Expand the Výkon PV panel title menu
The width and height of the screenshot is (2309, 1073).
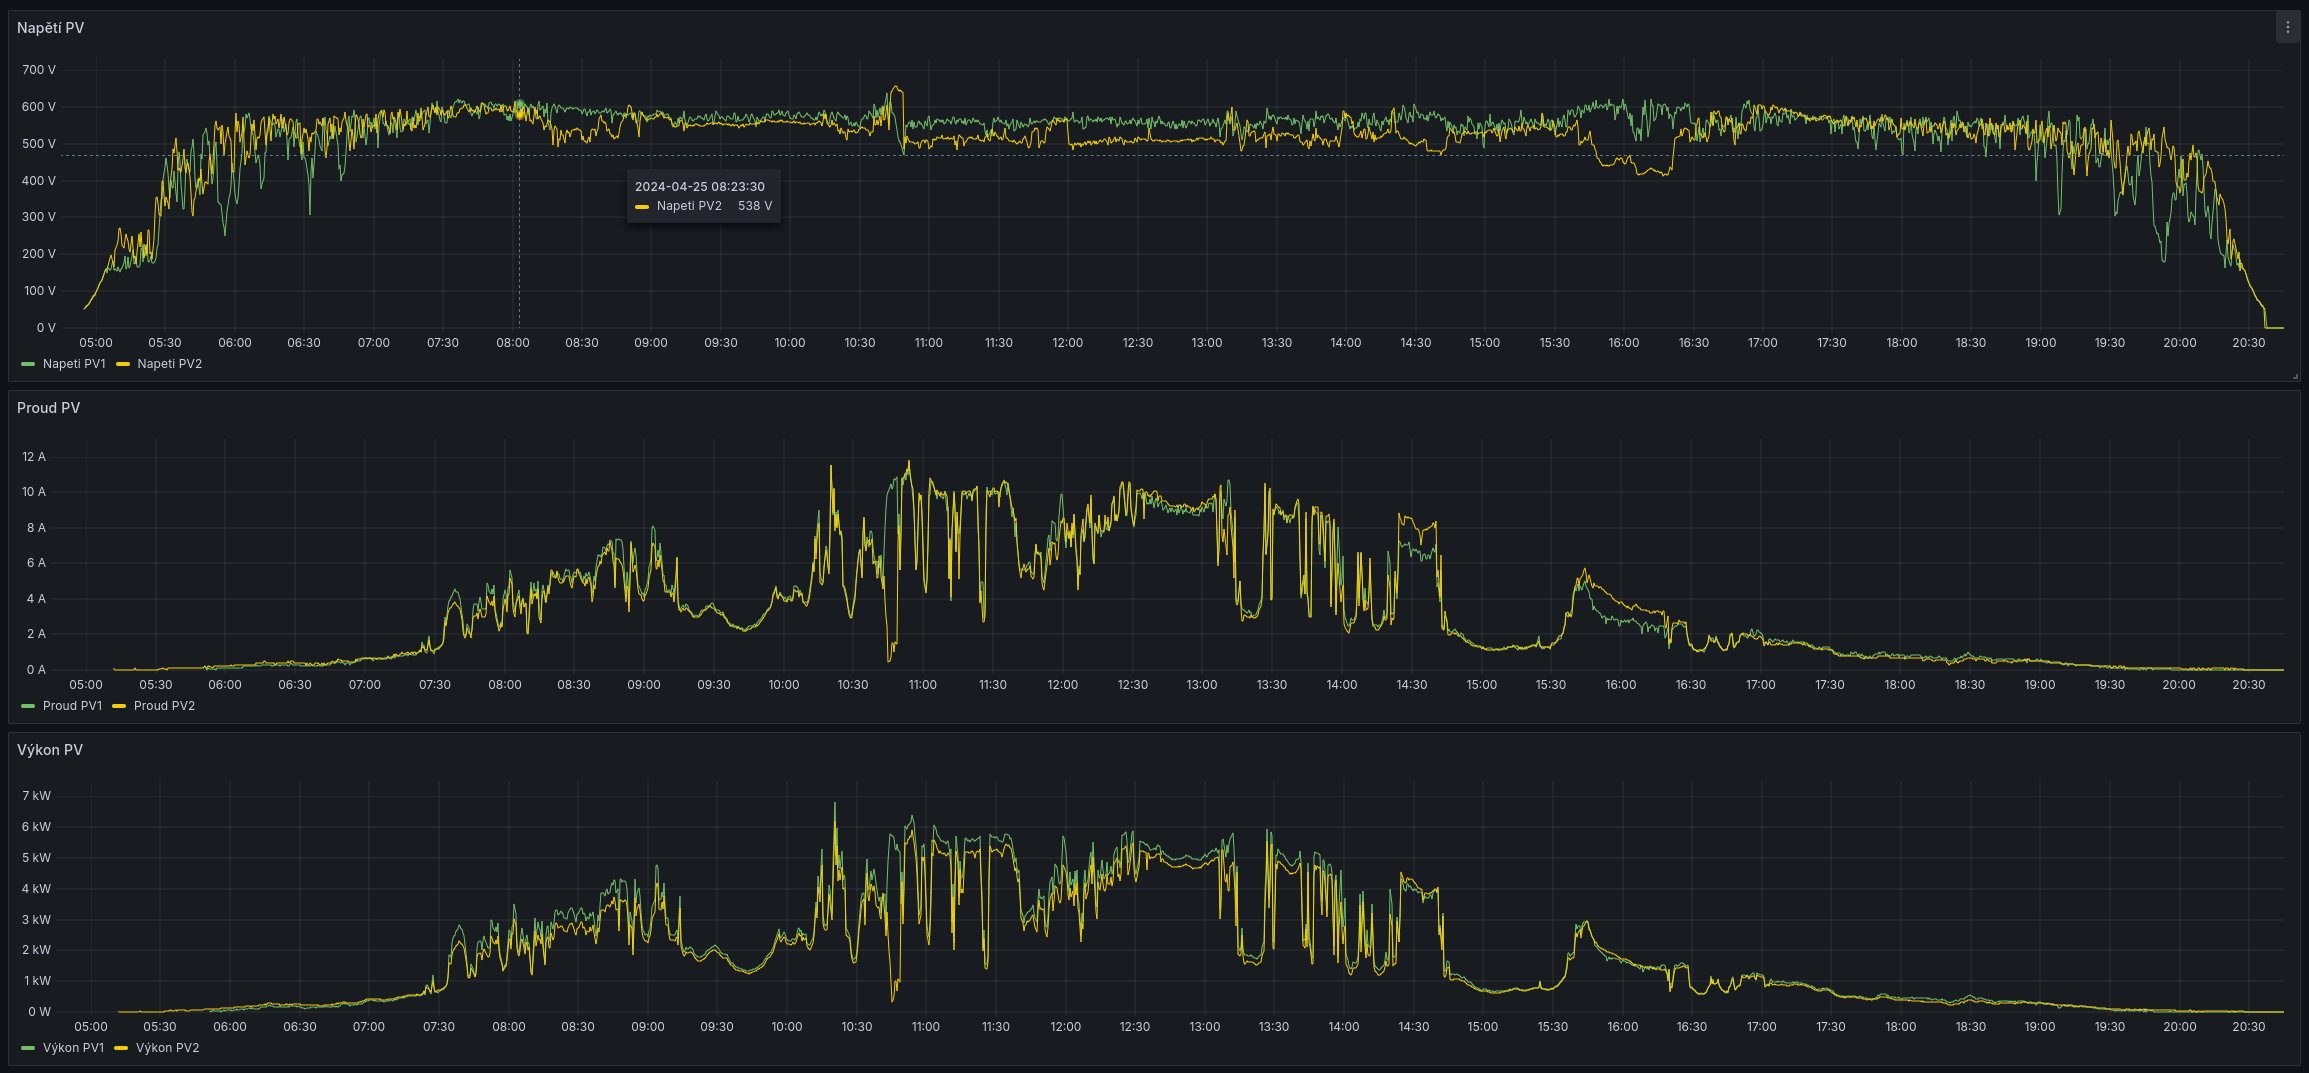50,750
